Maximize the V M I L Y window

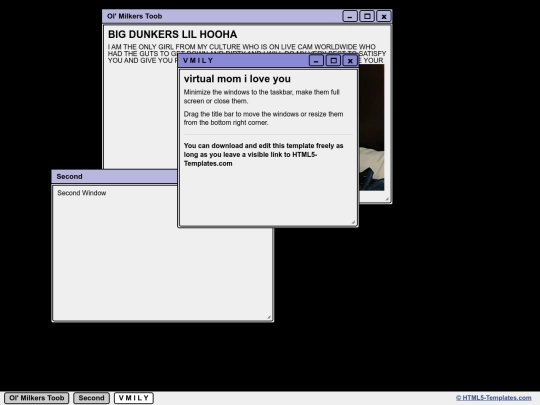pos(333,61)
